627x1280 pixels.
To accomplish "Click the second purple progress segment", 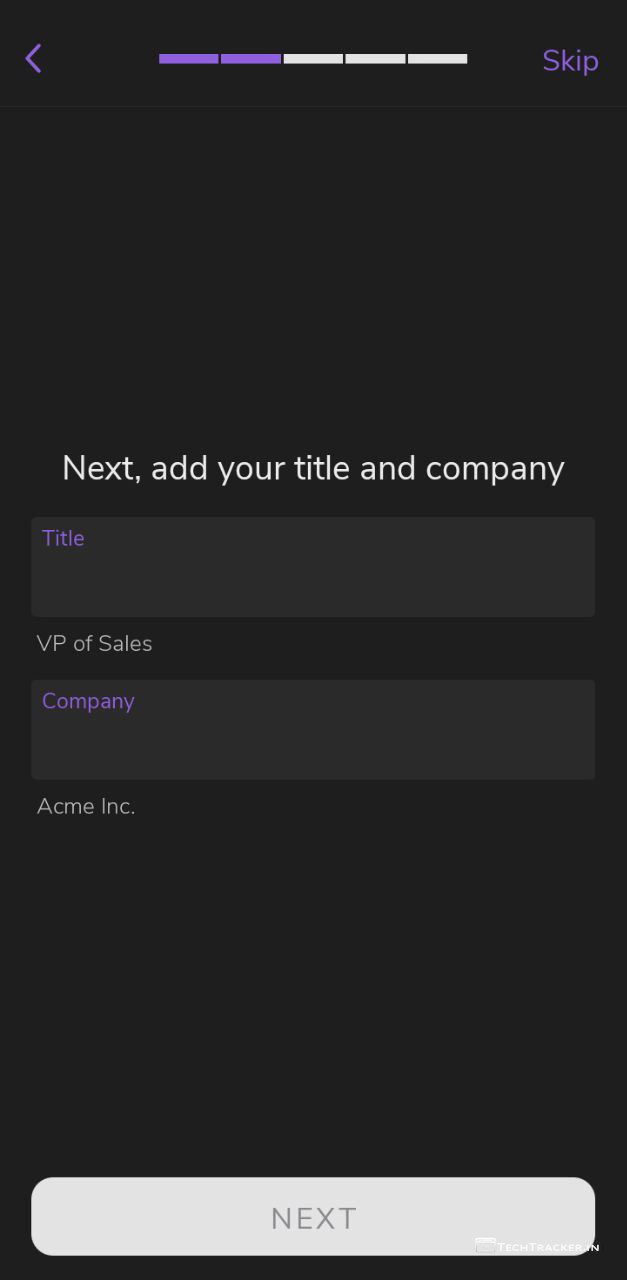I will [x=251, y=59].
